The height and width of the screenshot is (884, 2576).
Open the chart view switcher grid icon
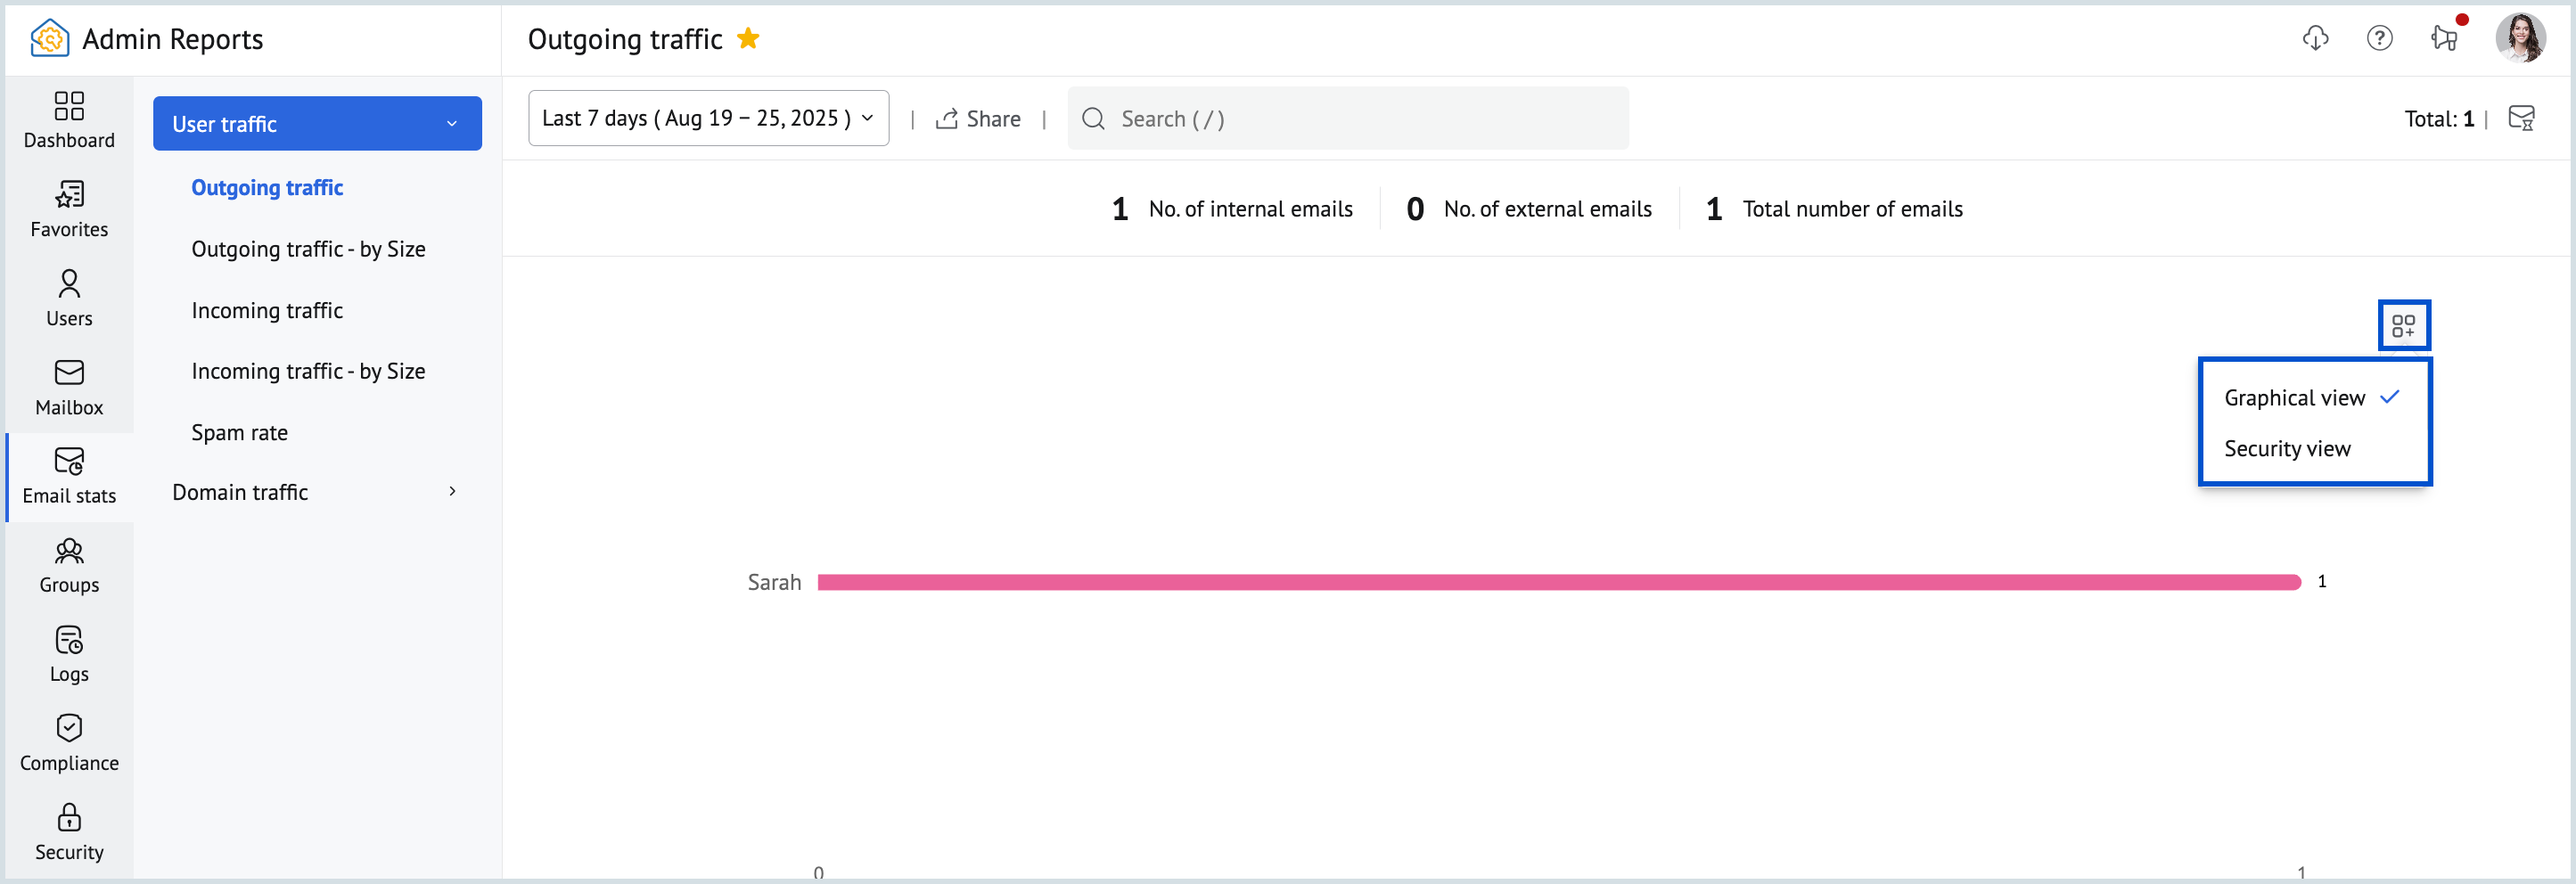[x=2404, y=324]
